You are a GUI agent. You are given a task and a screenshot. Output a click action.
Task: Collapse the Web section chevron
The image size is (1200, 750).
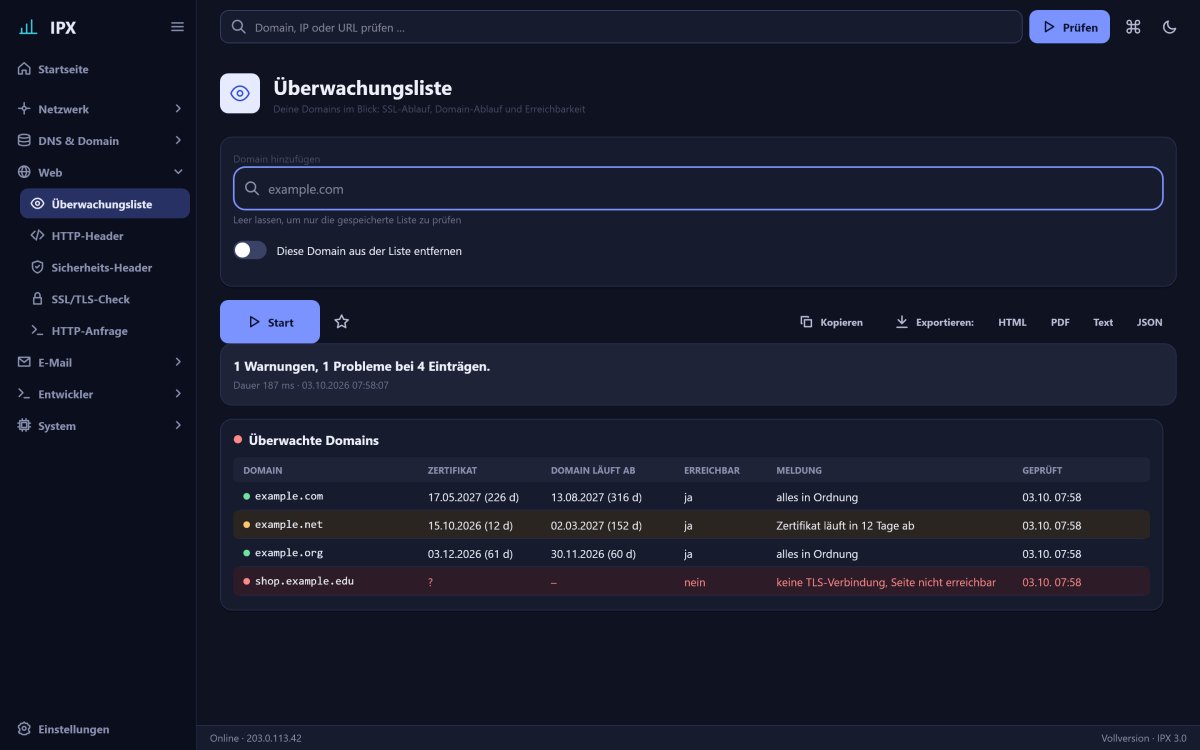click(178, 172)
